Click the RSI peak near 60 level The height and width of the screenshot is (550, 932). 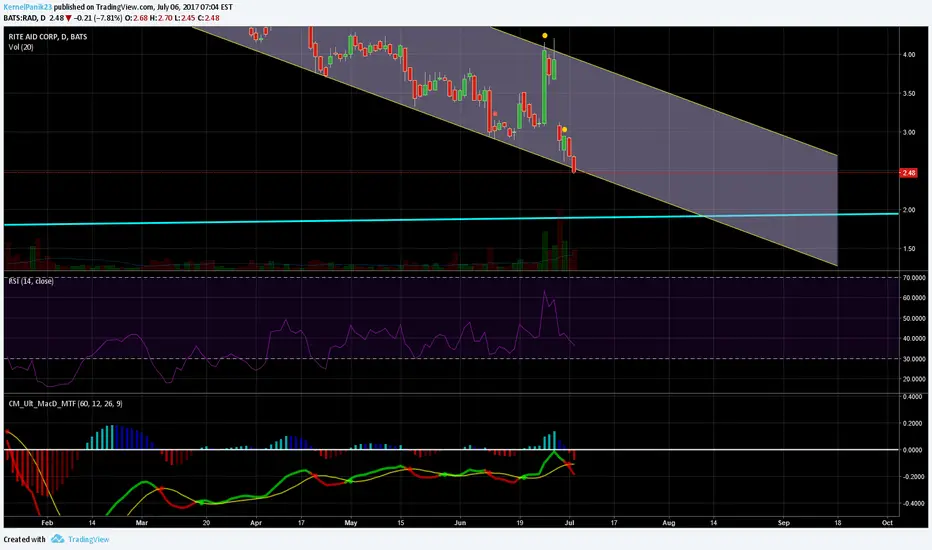tap(544, 292)
